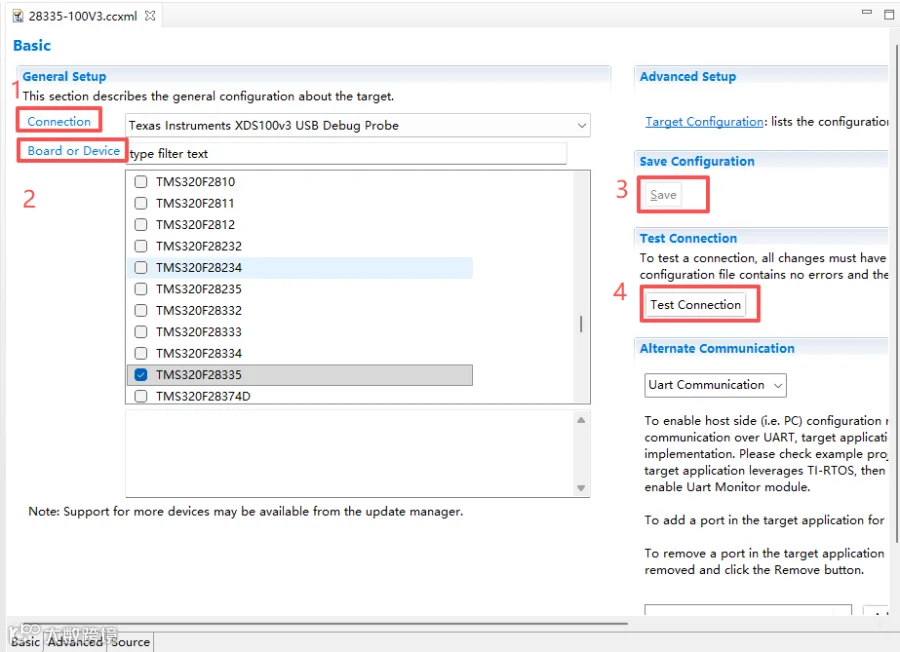
Task: Click the device list scrollbar thumb
Action: pos(581,324)
